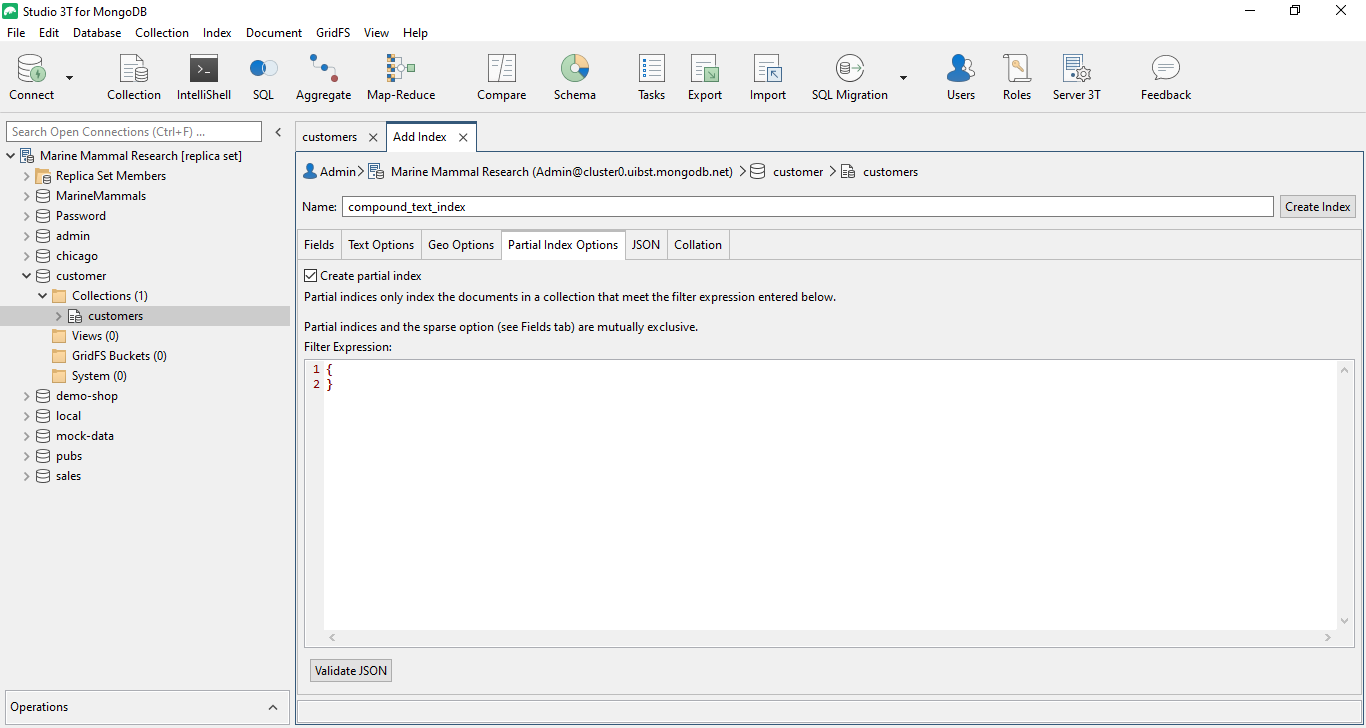Collapse the customer database tree
The image size is (1366, 728).
click(x=26, y=275)
